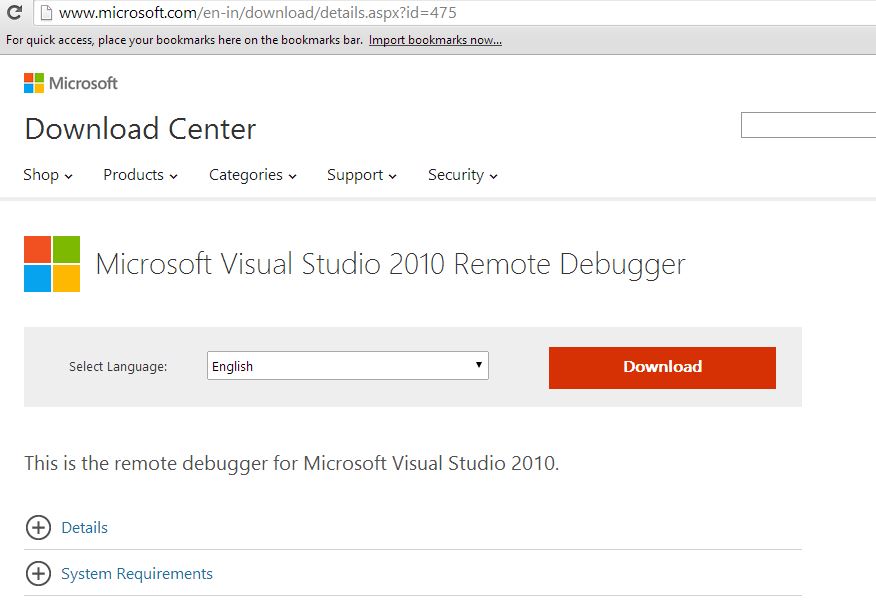Open the Support menu
This screenshot has width=876, height=607.
click(x=361, y=175)
